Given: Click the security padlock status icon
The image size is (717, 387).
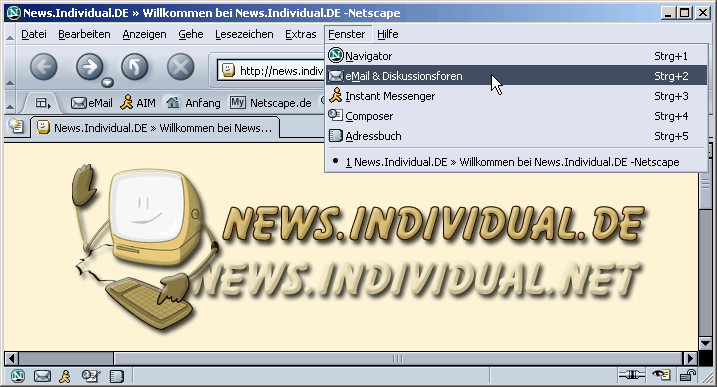Looking at the screenshot, I should (688, 376).
